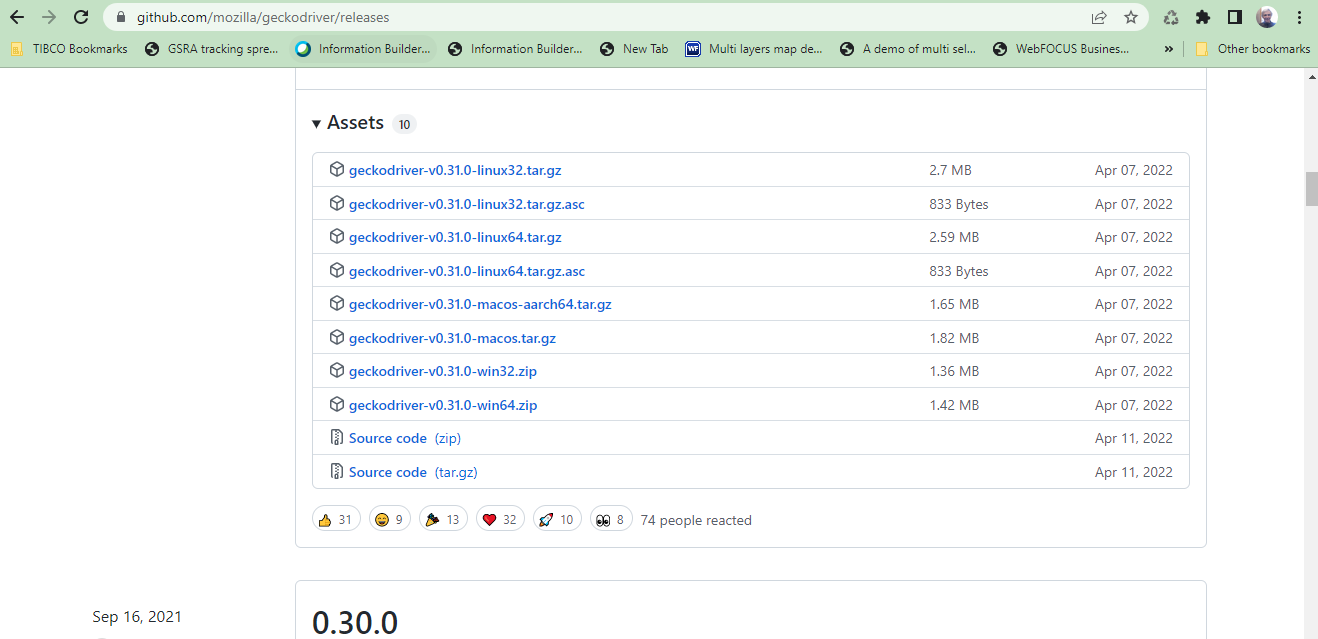This screenshot has height=639, width=1318.
Task: Click file-zip icon beside Source code (zip)
Action: [337, 438]
